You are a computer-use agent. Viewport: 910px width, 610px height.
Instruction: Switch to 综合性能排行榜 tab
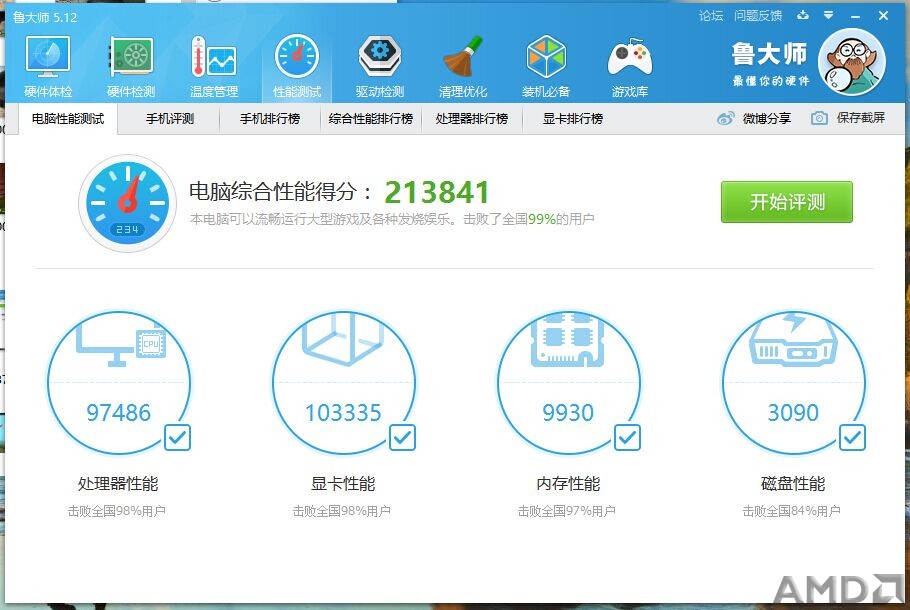(x=371, y=119)
